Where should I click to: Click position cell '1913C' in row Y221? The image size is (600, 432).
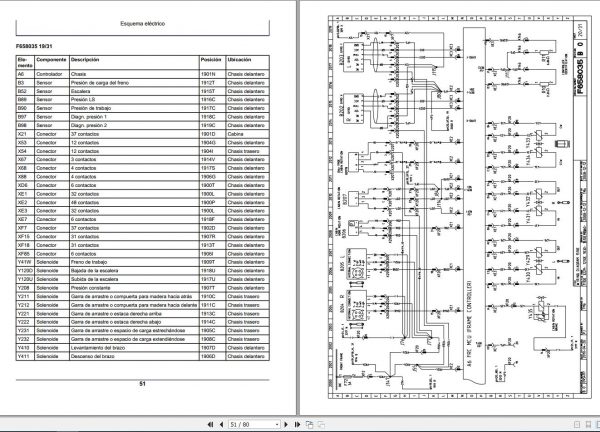click(212, 313)
